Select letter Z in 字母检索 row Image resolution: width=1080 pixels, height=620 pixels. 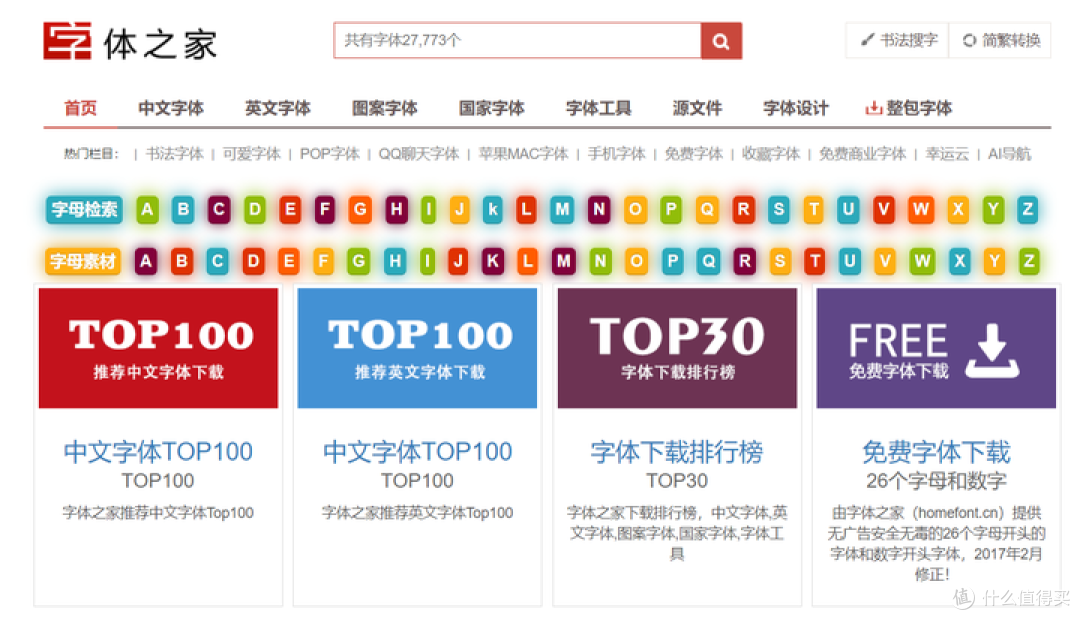pyautogui.click(x=1028, y=209)
